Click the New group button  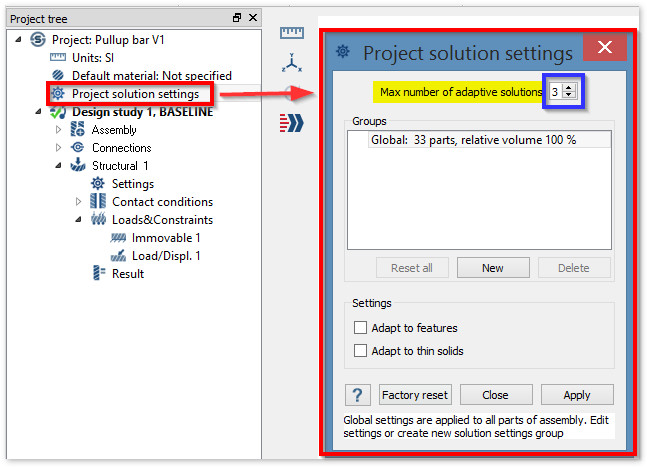point(493,268)
